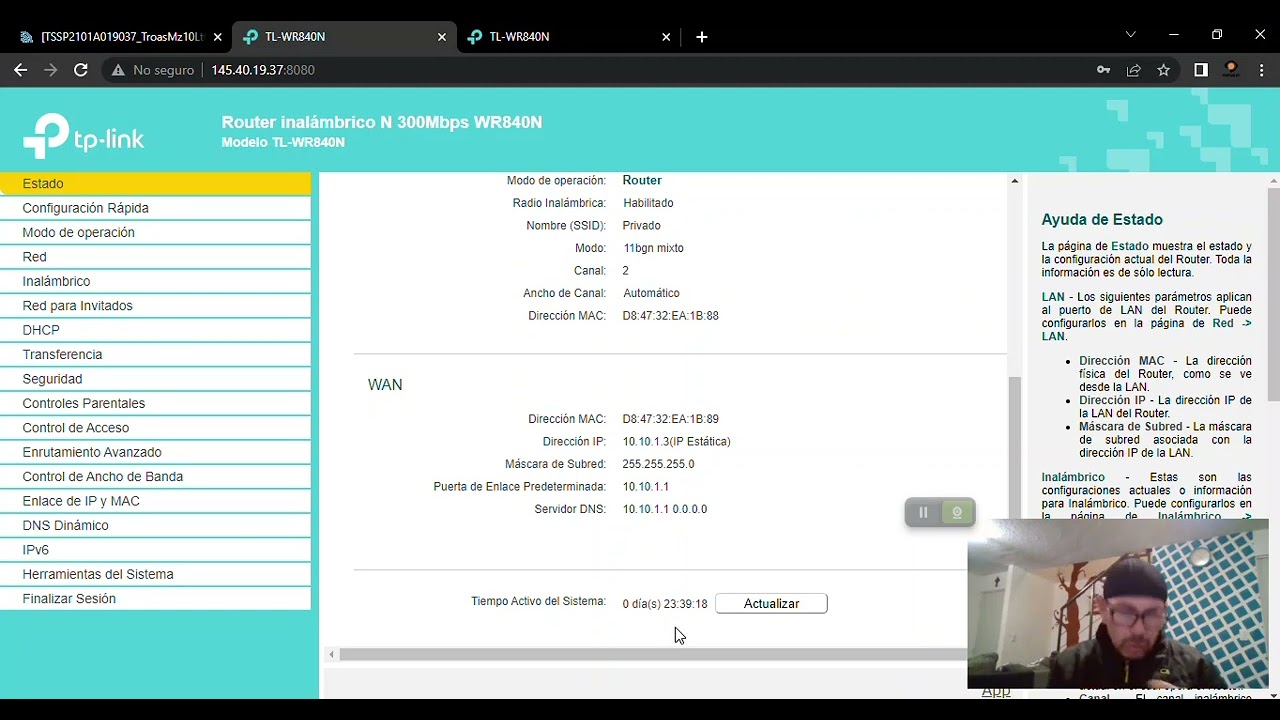The height and width of the screenshot is (720, 1280).
Task: Click the content pane scroll-up arrow
Action: (1014, 181)
